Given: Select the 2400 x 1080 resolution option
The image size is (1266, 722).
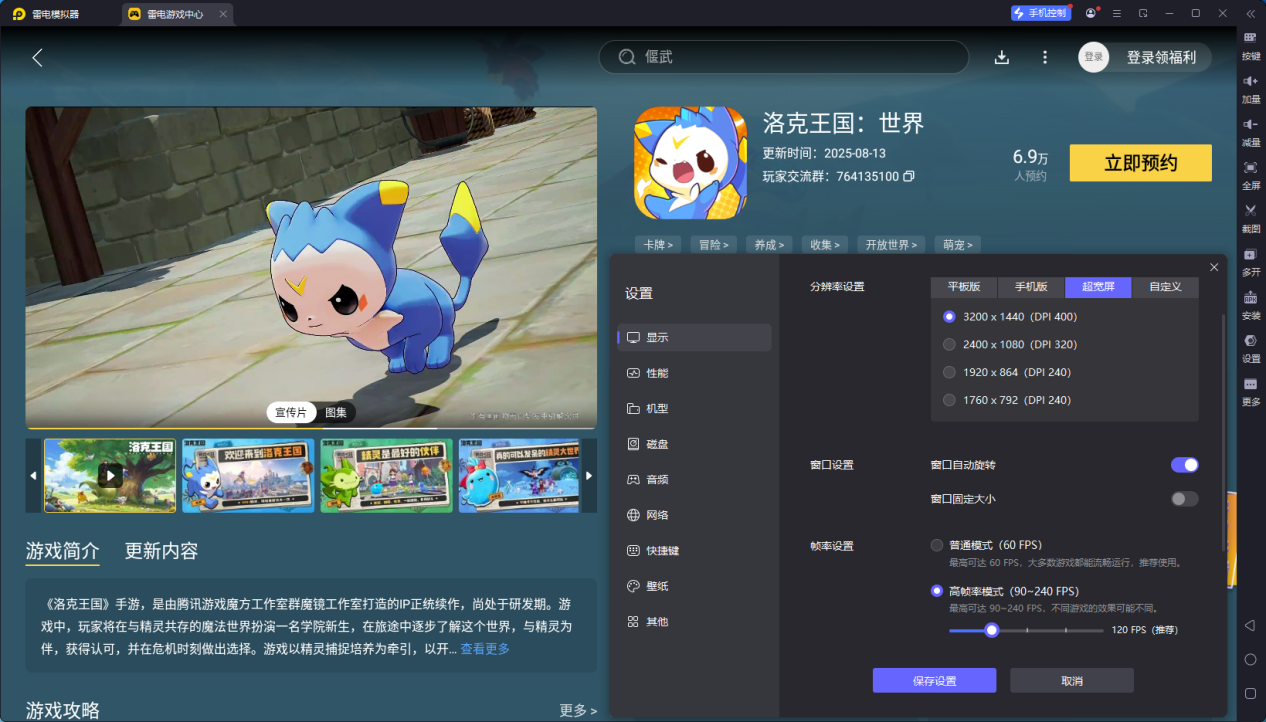Looking at the screenshot, I should 949,344.
